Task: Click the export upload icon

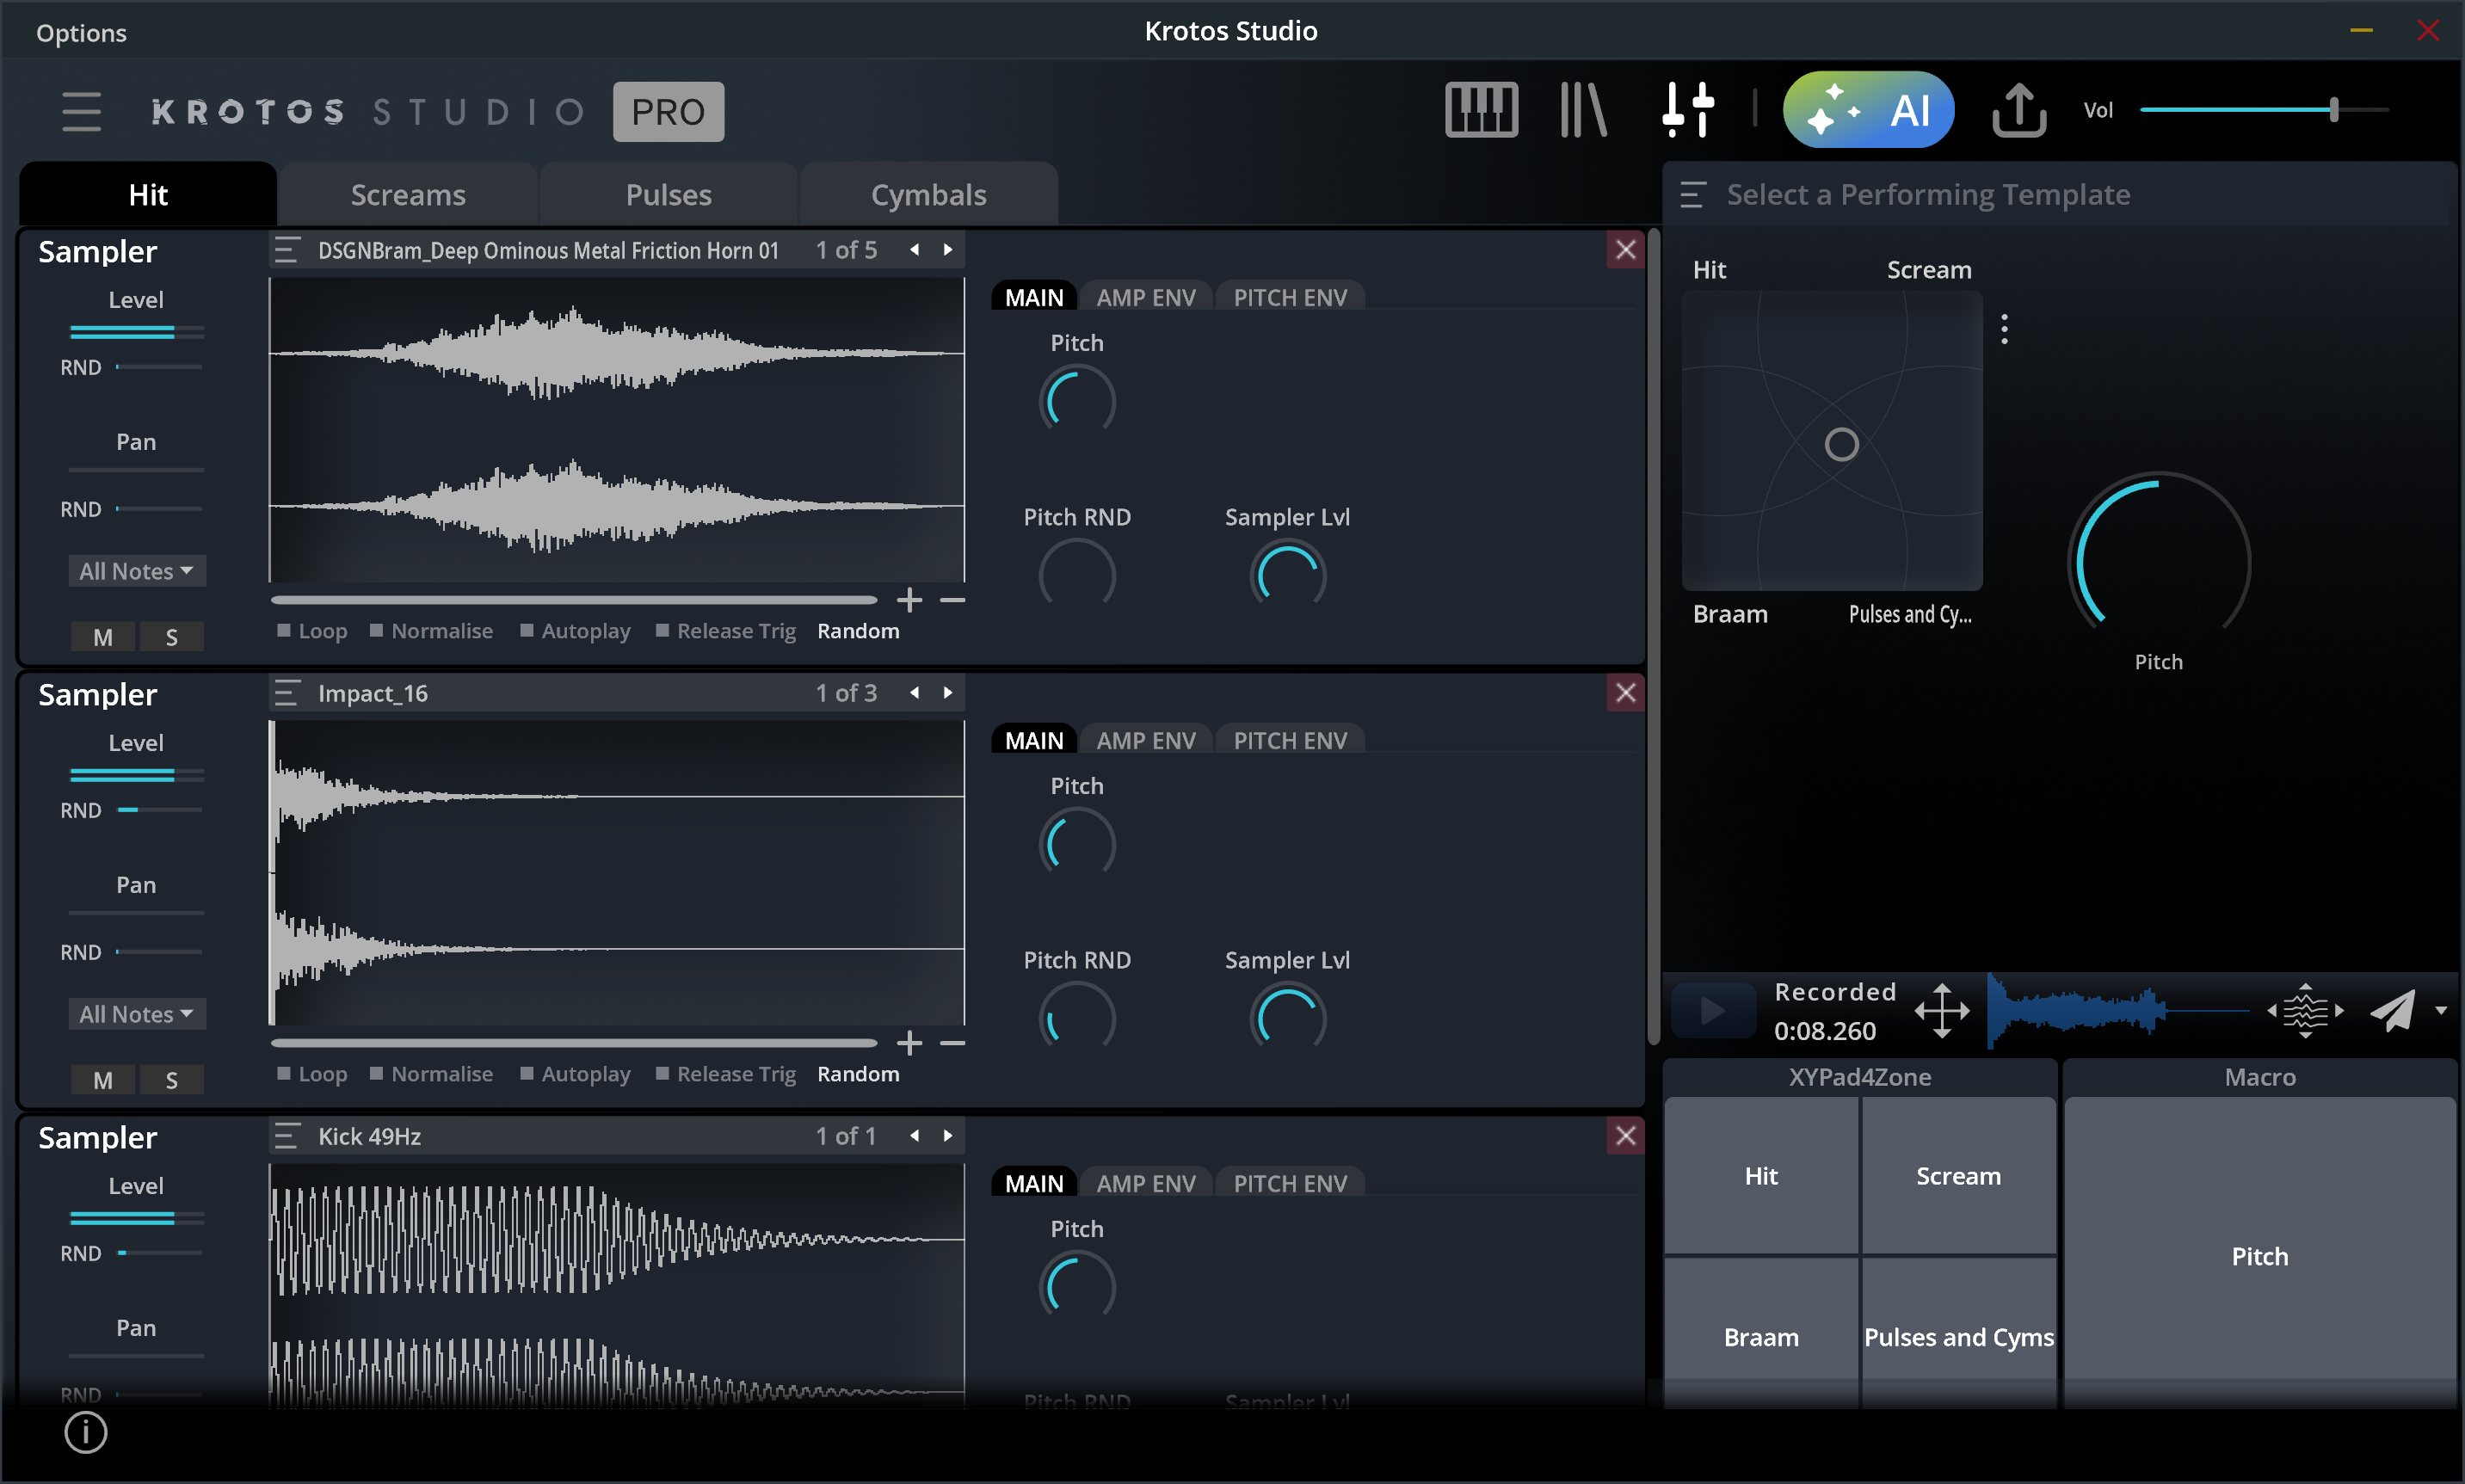Action: click(x=2019, y=110)
